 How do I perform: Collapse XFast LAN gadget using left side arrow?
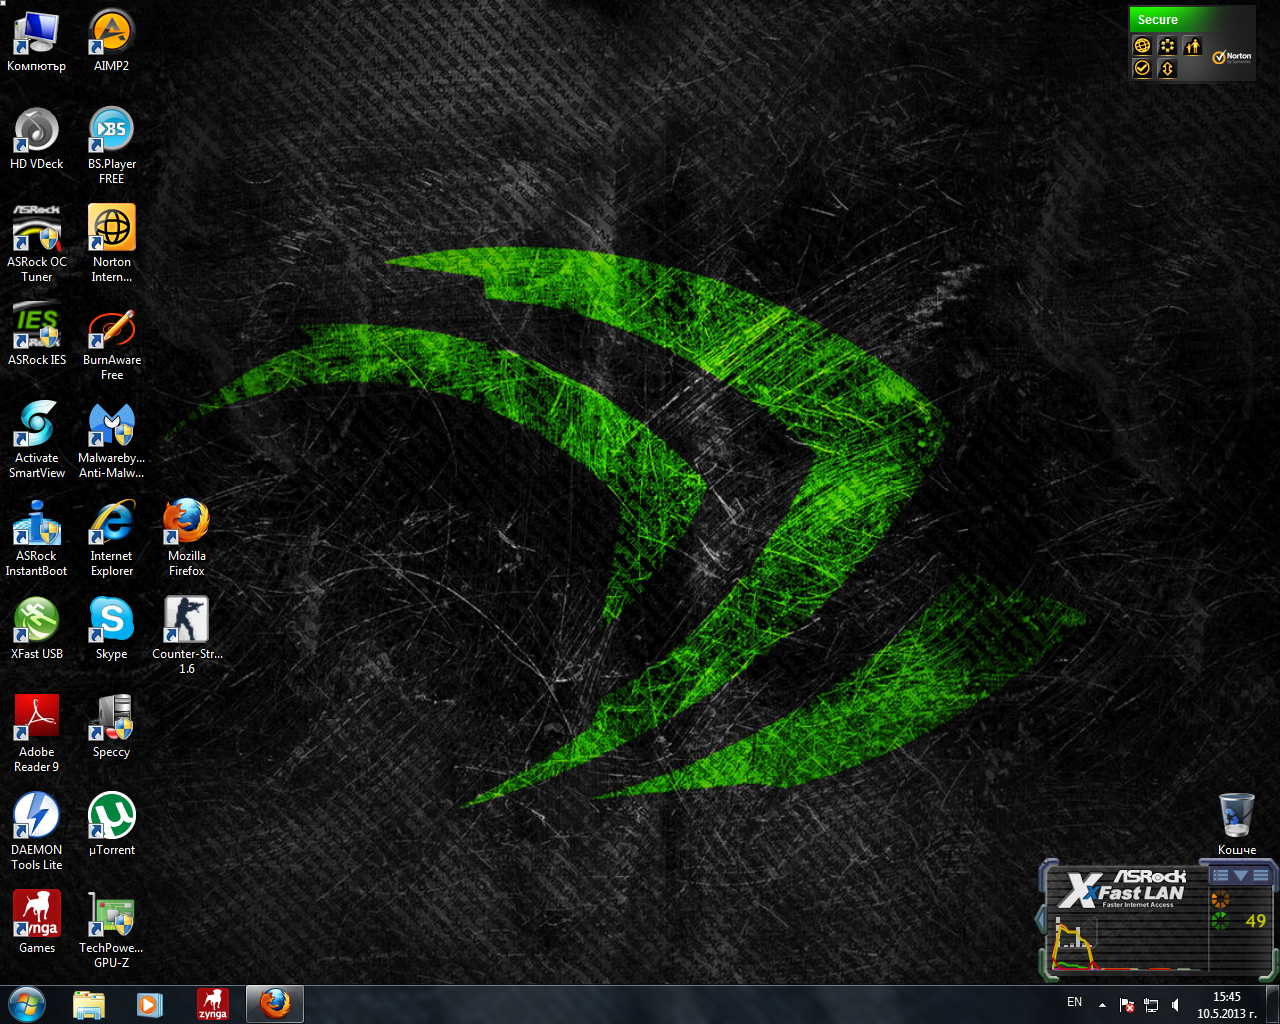1041,920
